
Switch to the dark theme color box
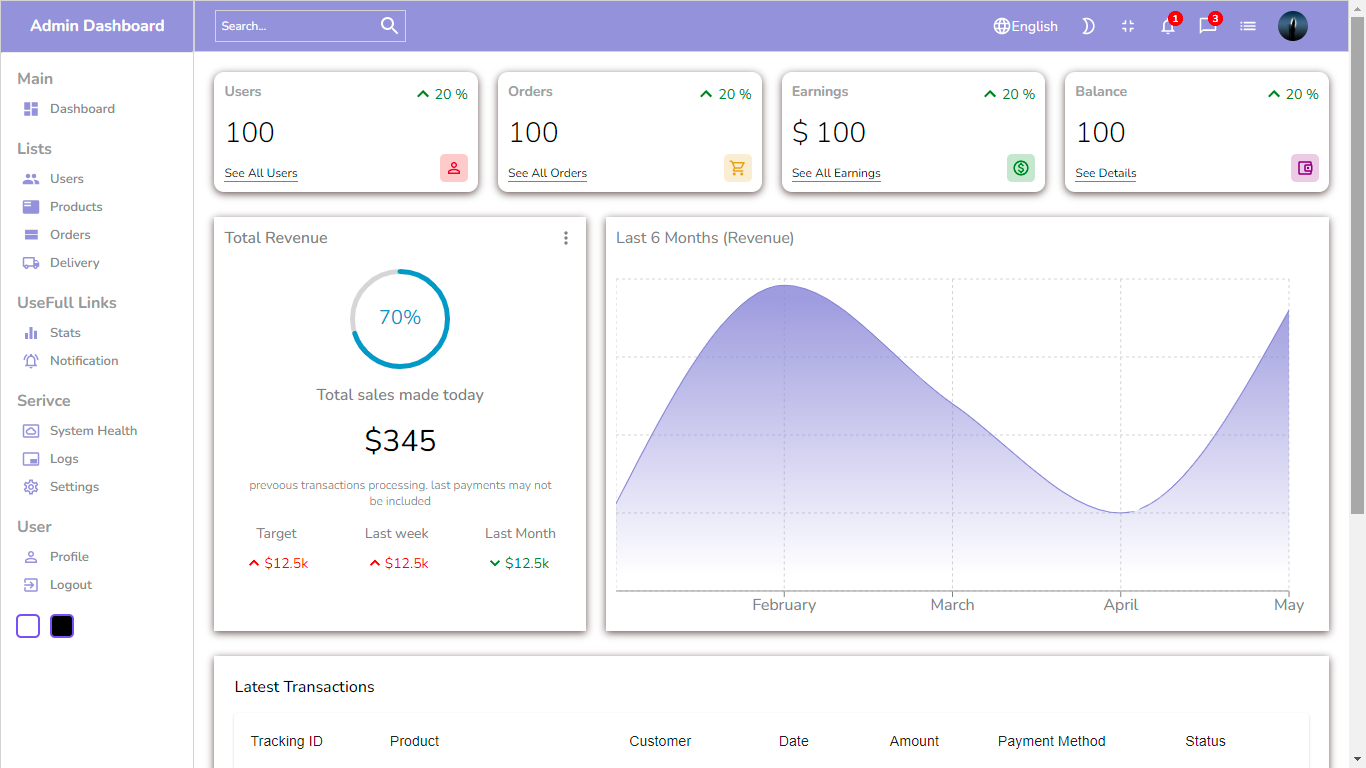pos(61,625)
